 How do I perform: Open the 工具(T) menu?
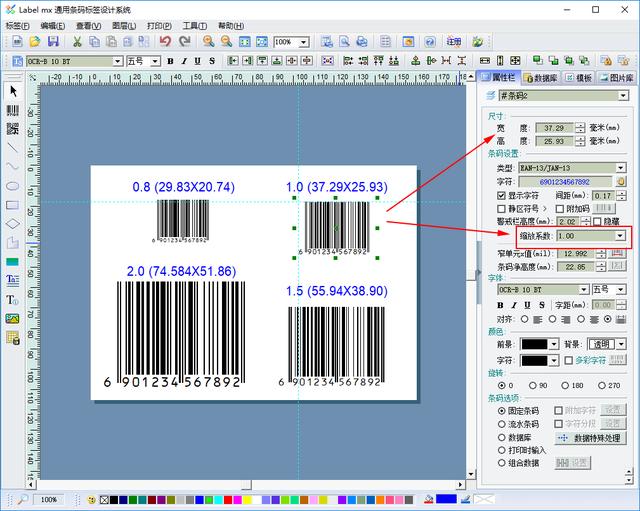194,26
